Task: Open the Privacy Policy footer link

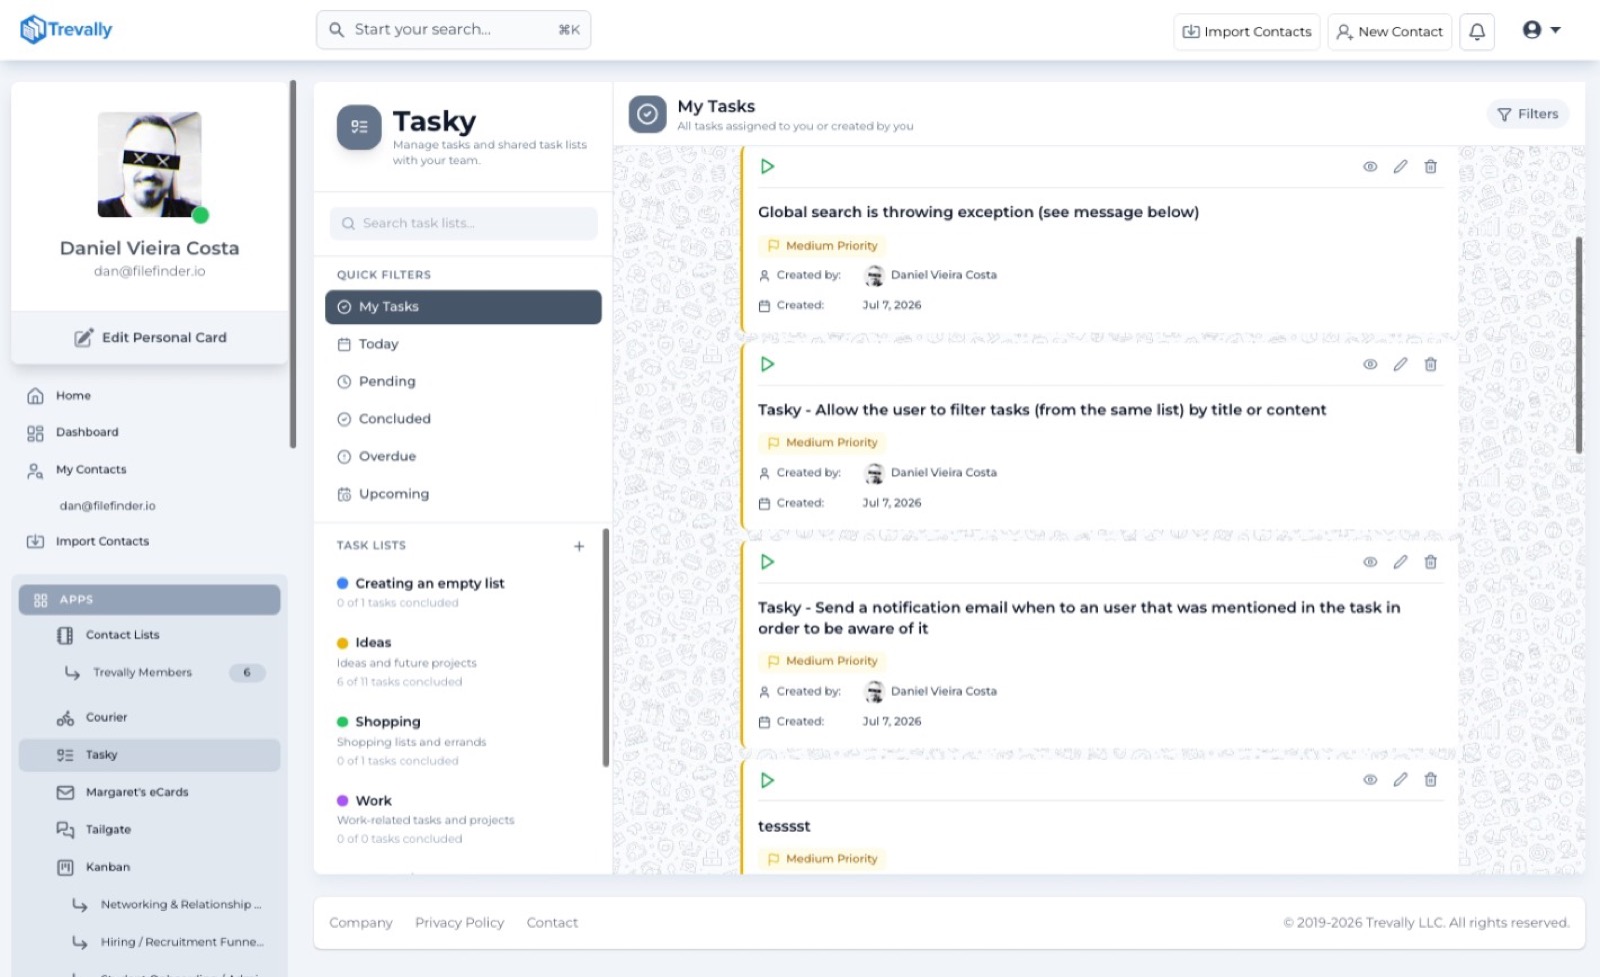Action: click(x=459, y=923)
